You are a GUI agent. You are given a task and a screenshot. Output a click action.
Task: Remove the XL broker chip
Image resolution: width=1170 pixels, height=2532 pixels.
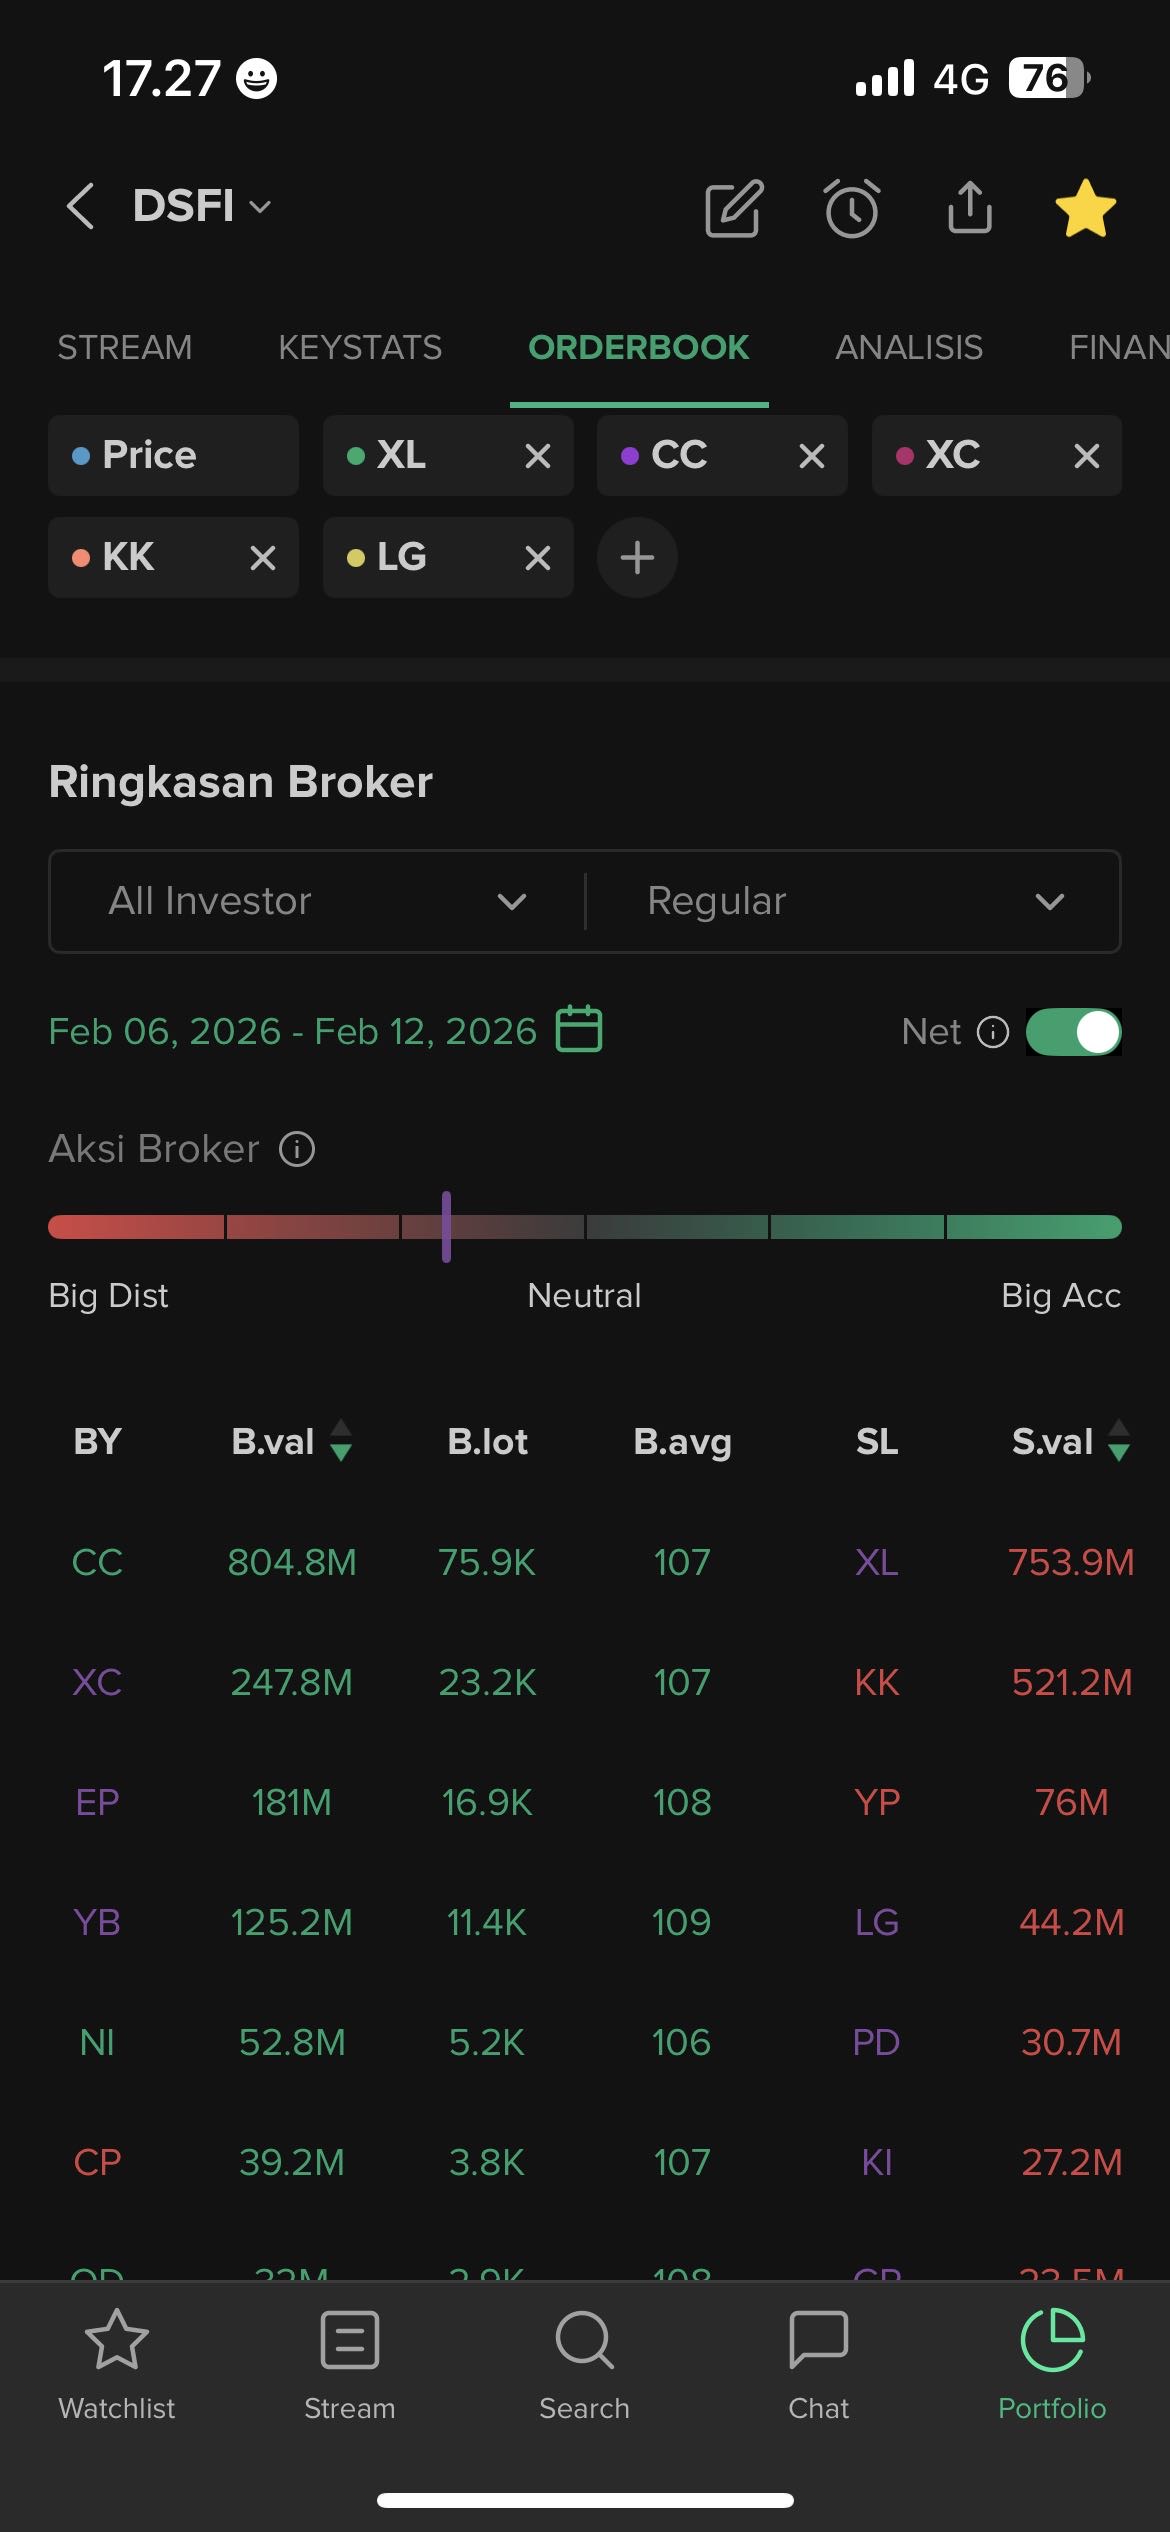pyautogui.click(x=538, y=456)
